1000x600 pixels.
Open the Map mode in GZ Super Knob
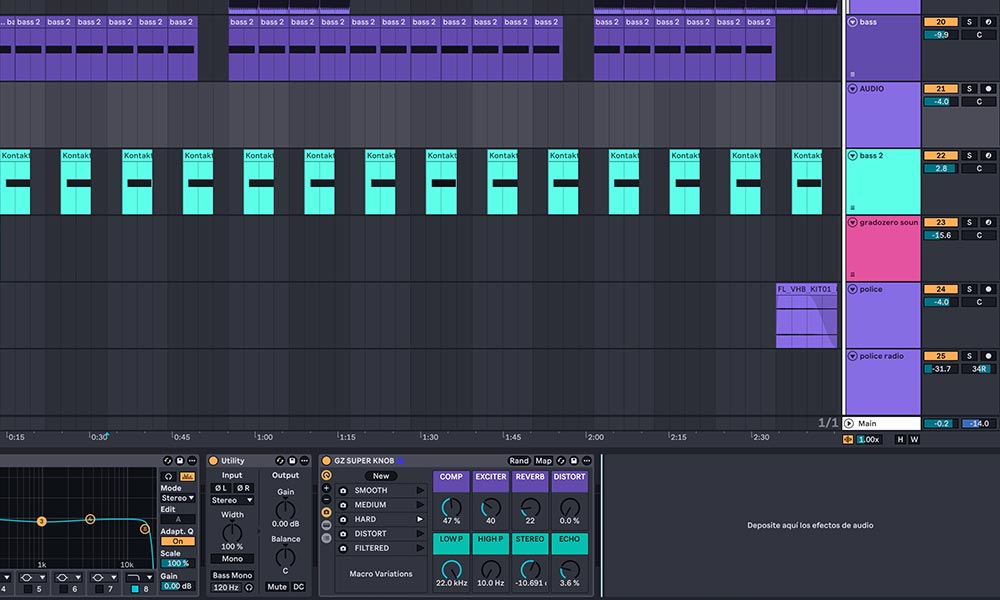543,461
